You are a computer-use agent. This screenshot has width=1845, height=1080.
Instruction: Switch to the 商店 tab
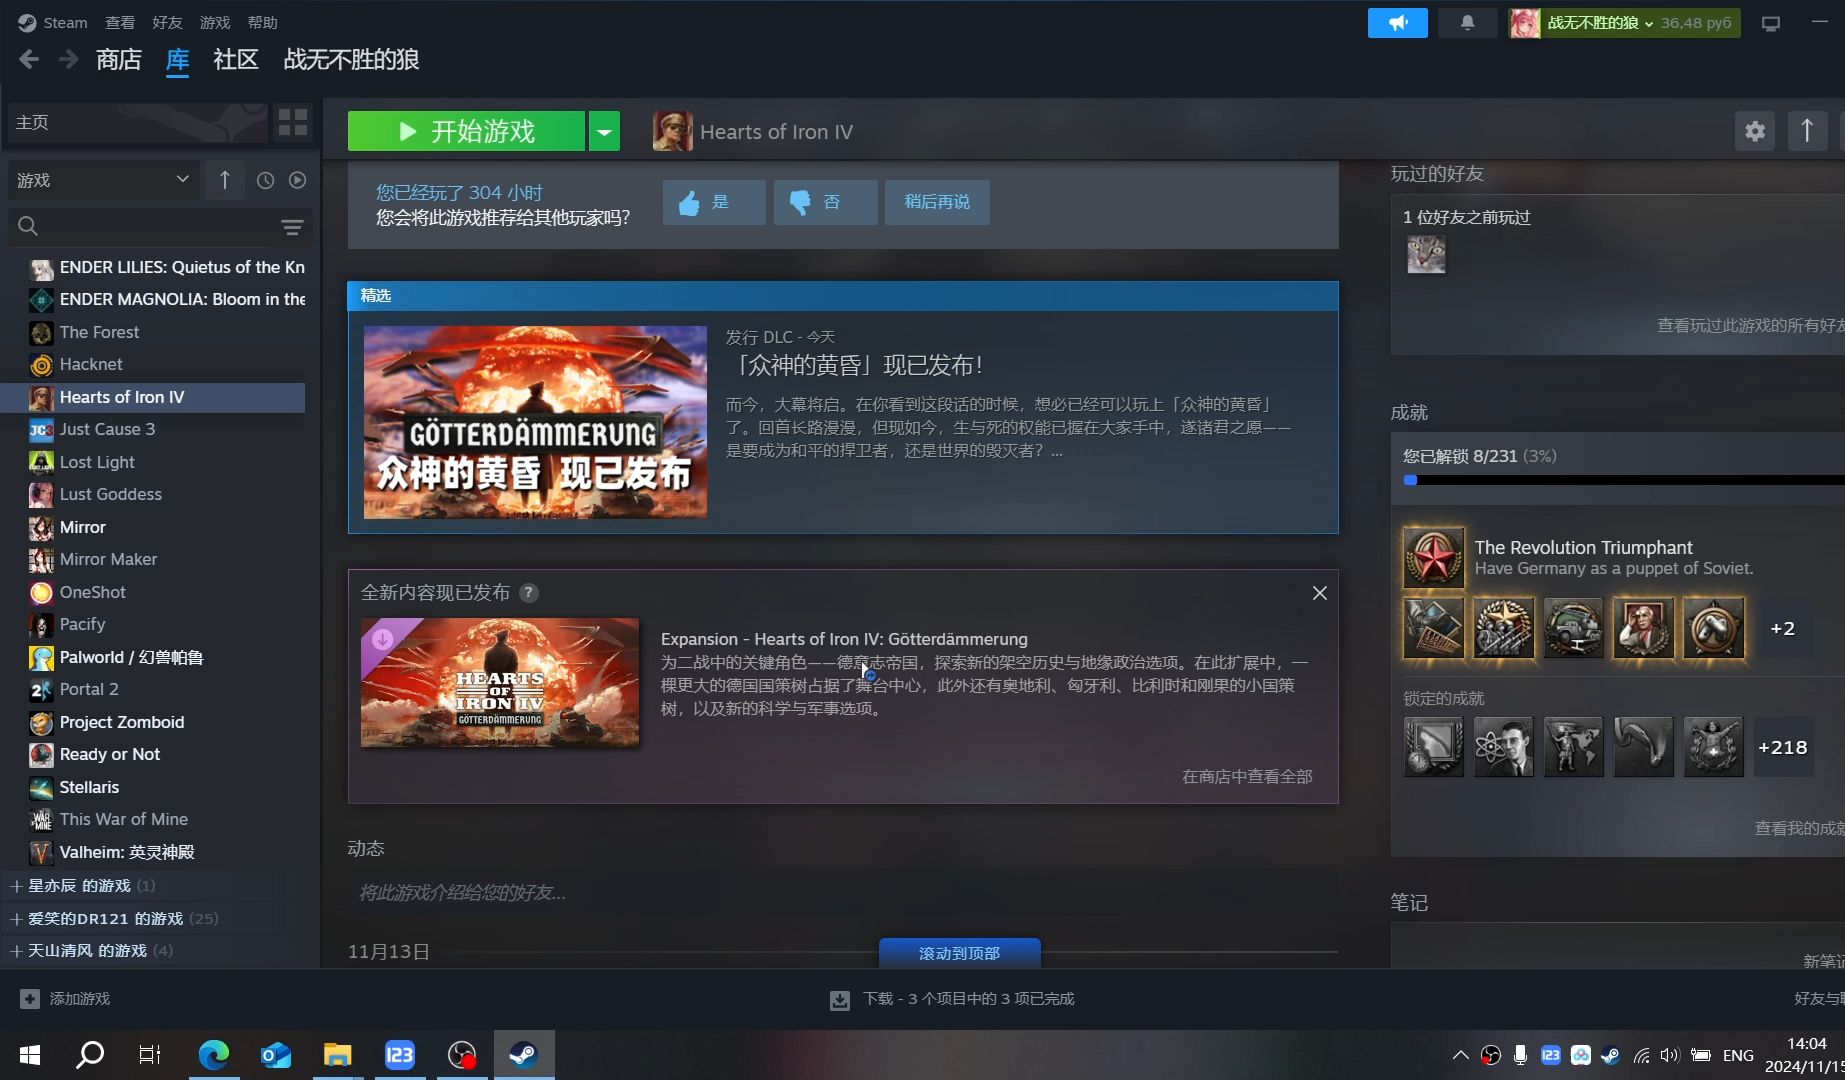click(x=119, y=60)
